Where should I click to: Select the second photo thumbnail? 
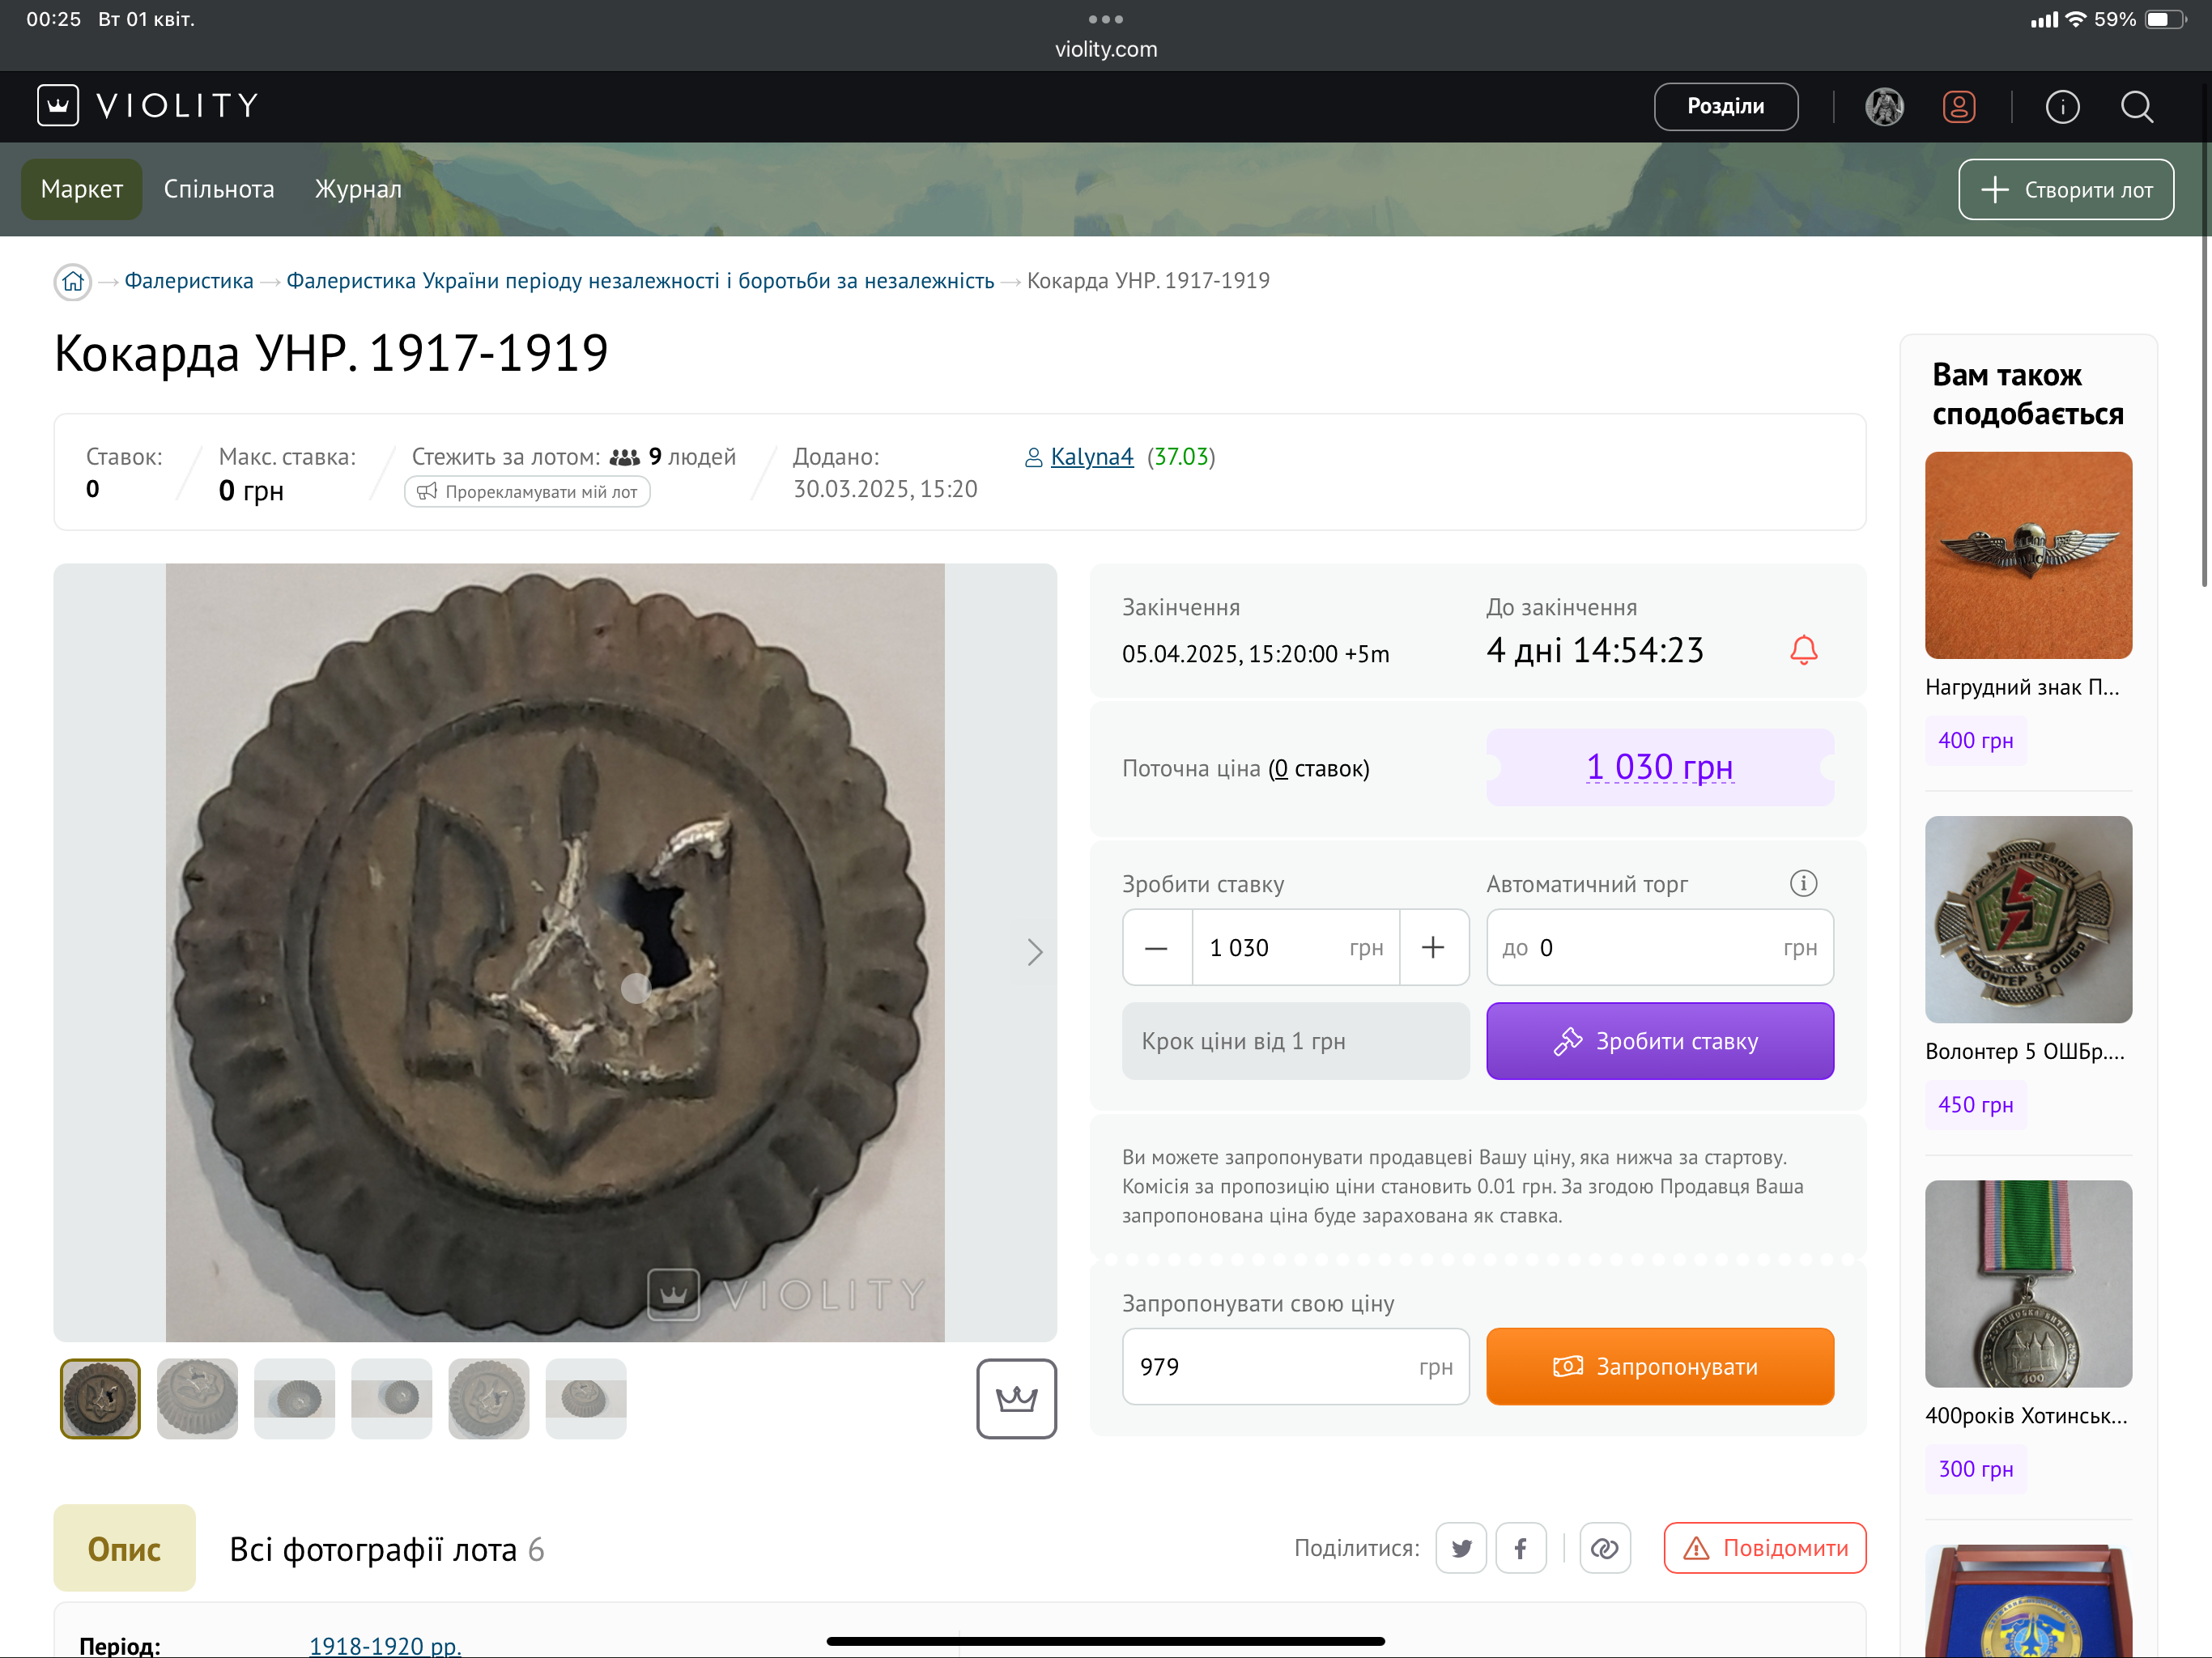[197, 1398]
